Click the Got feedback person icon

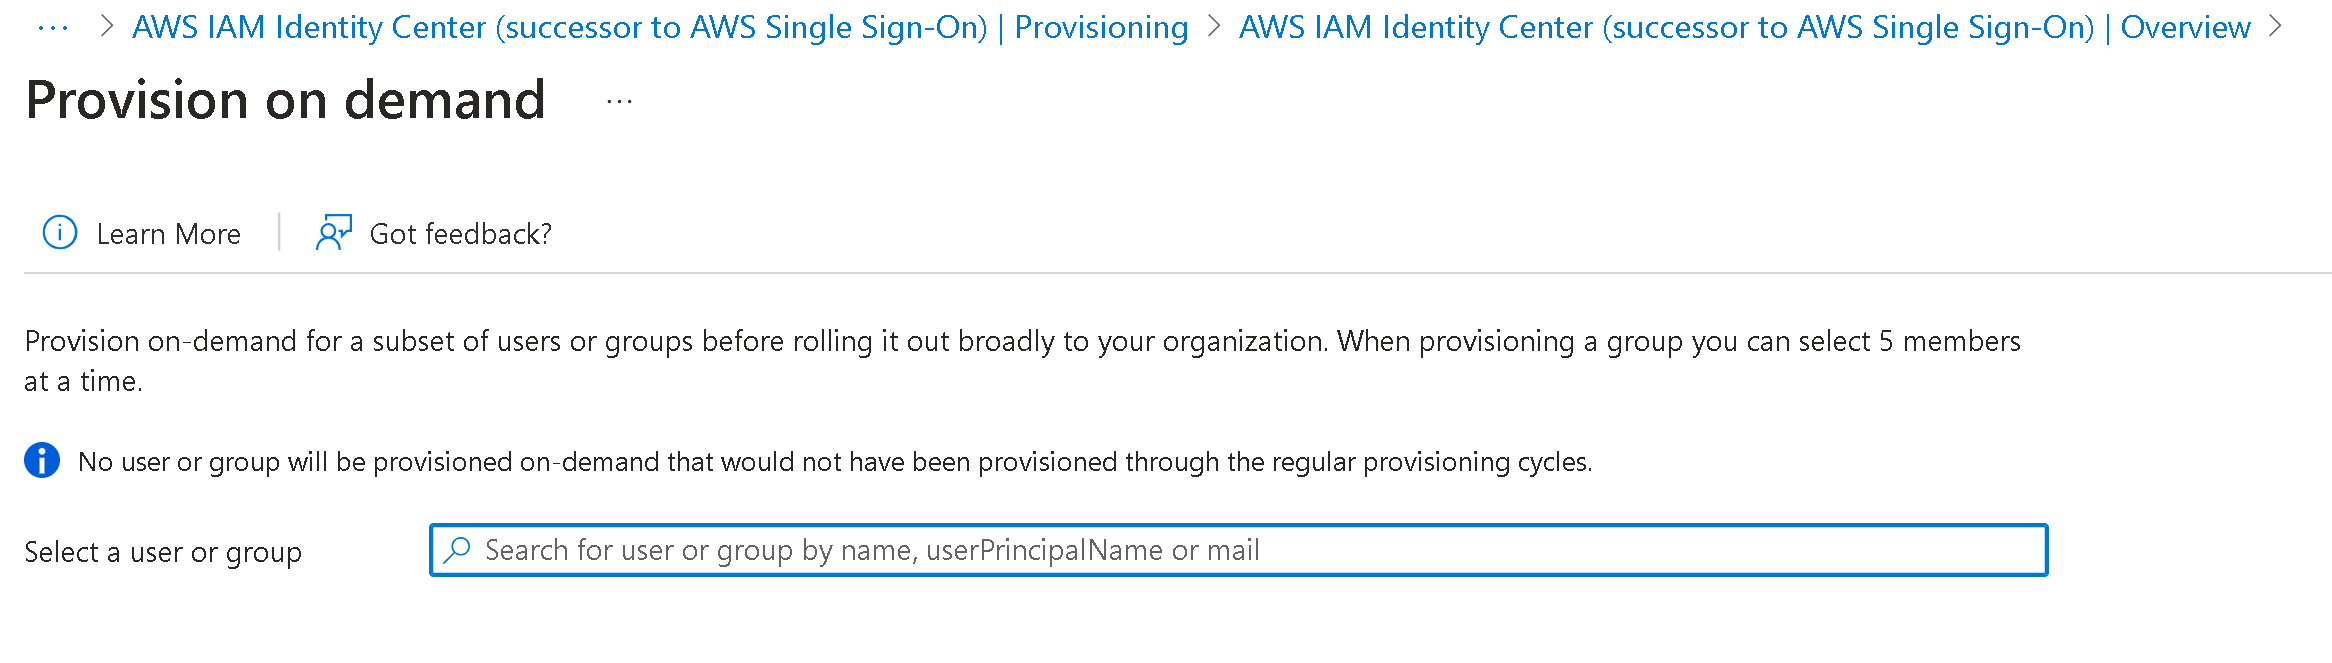coord(334,233)
